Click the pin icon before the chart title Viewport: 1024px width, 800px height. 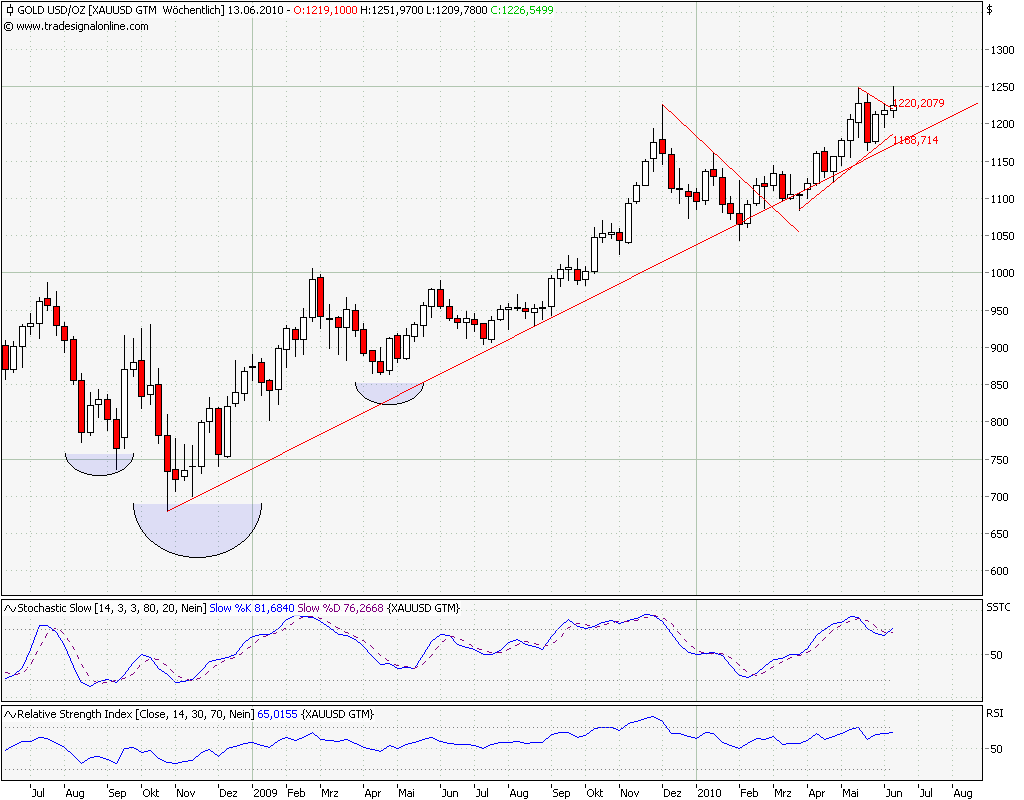pyautogui.click(x=8, y=9)
